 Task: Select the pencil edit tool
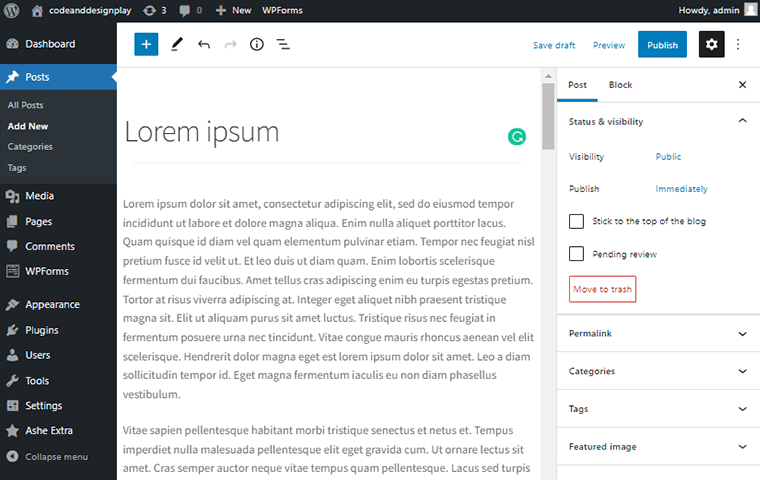tap(177, 45)
